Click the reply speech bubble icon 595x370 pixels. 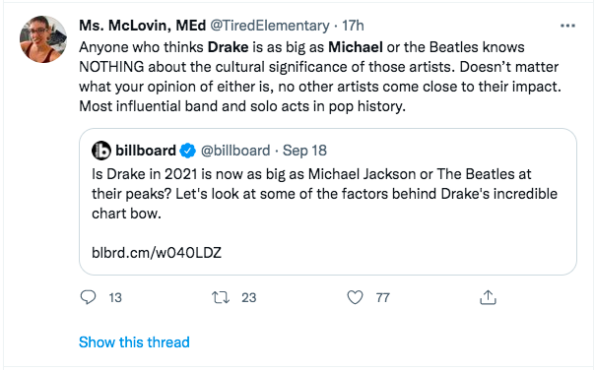click(x=88, y=297)
